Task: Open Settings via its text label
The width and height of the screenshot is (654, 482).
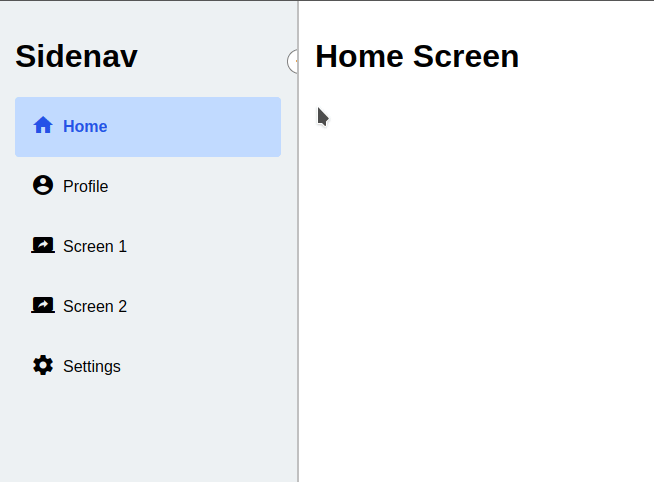Action: coord(92,367)
